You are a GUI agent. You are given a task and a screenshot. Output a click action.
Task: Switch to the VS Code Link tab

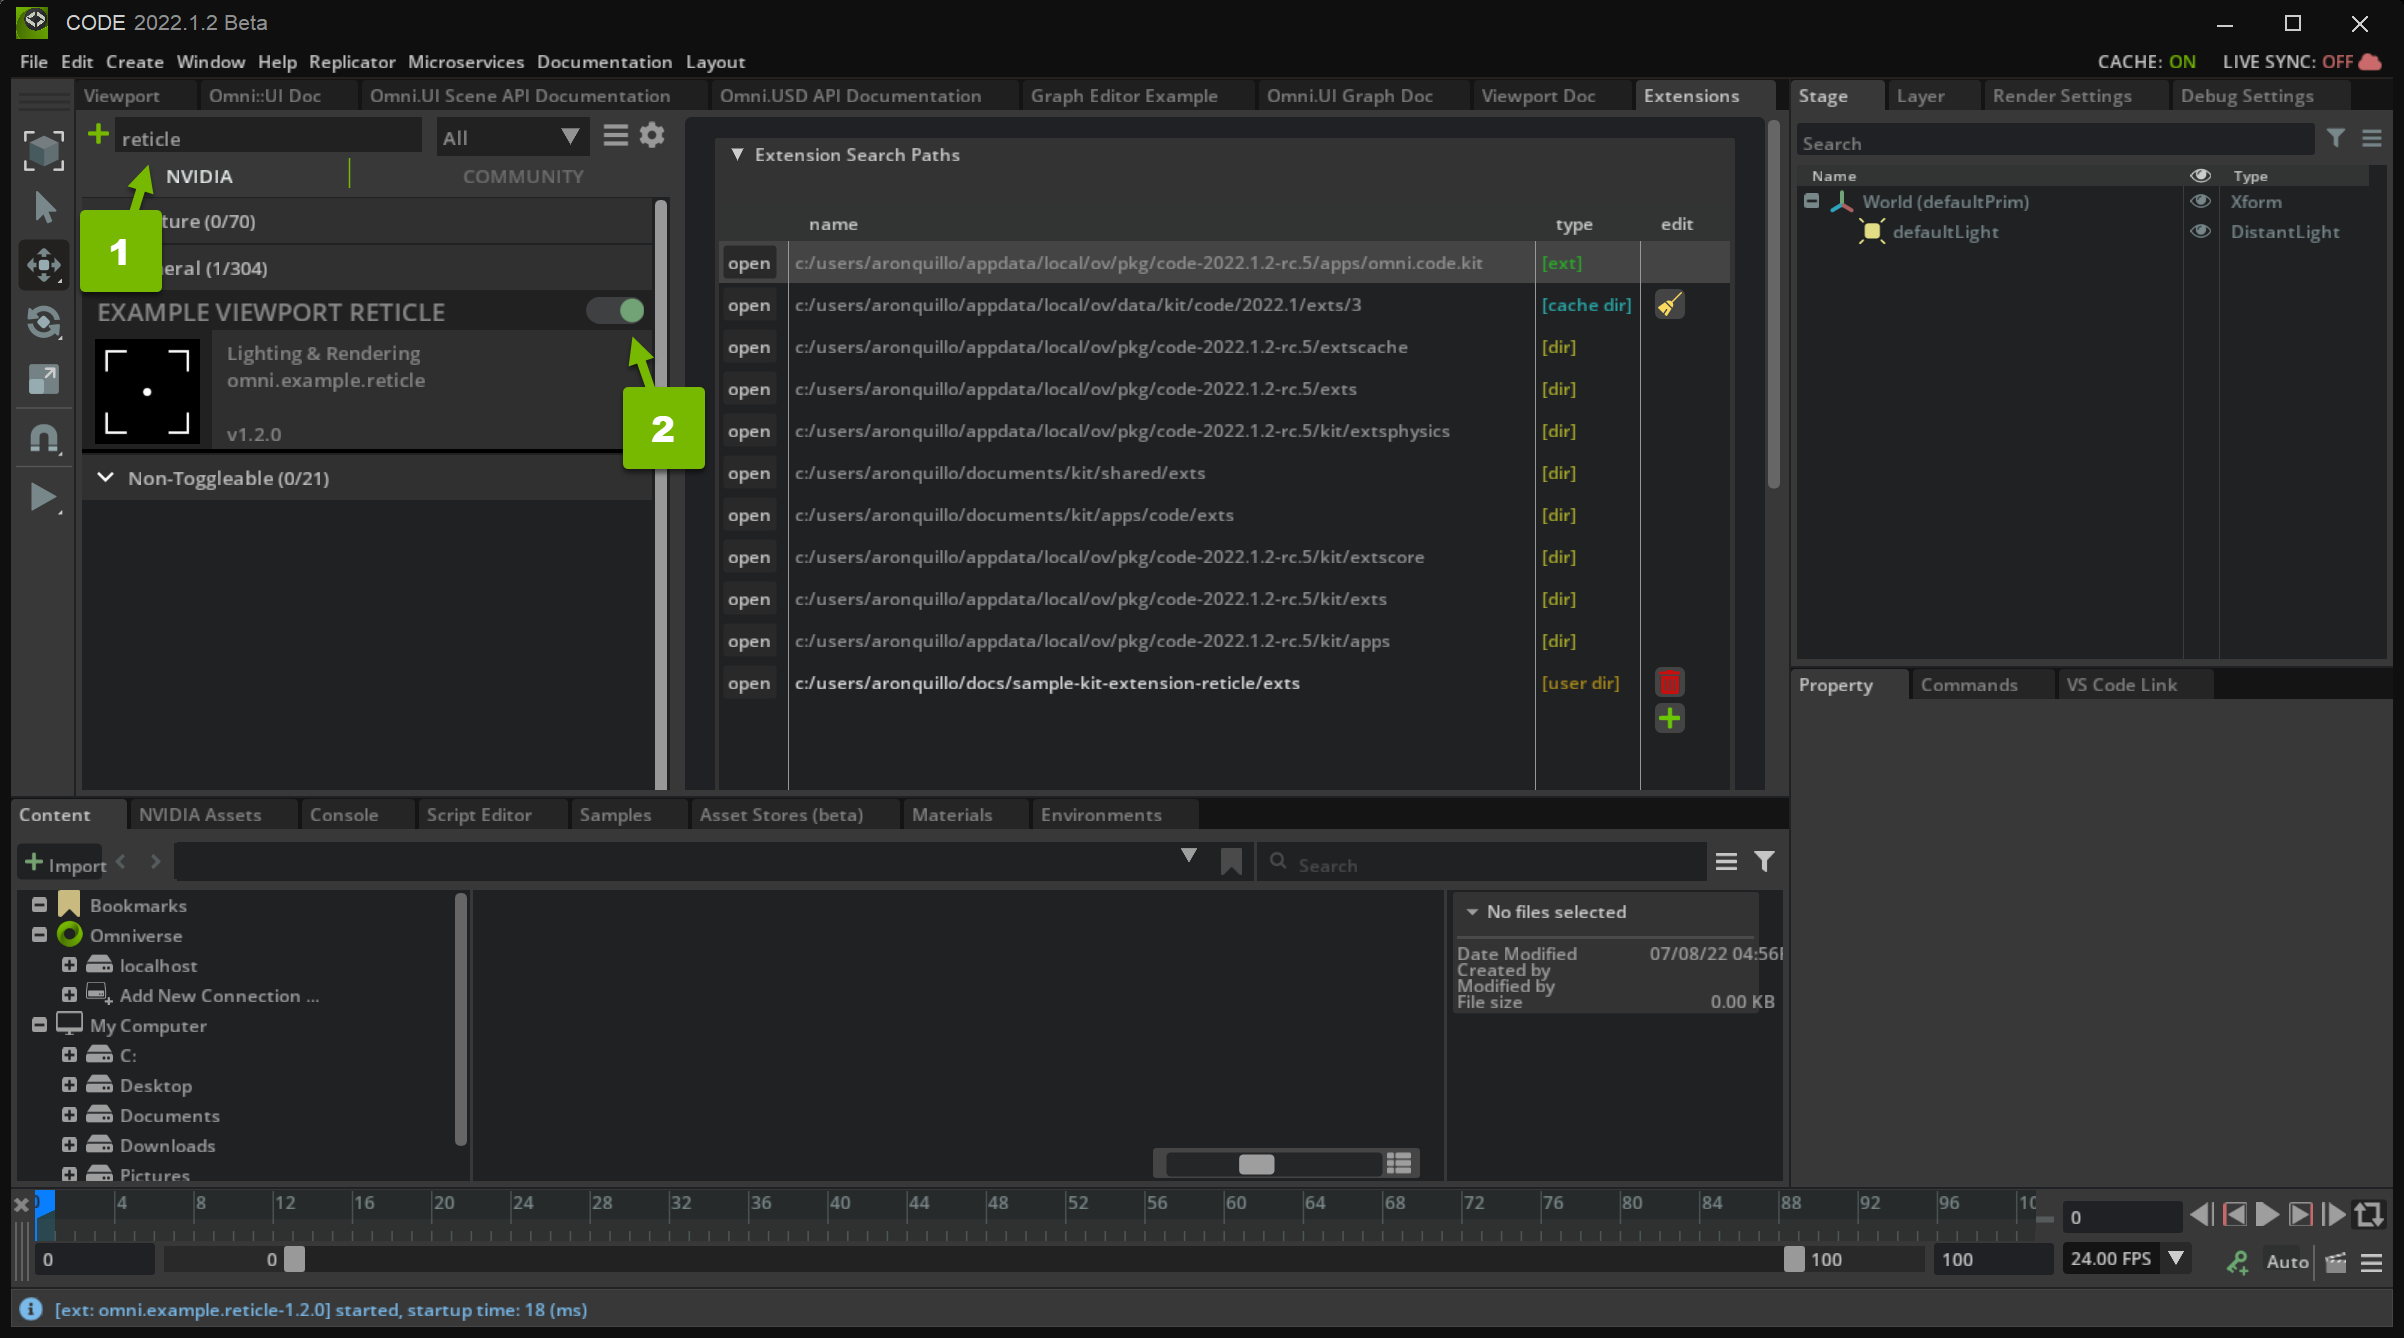[2121, 685]
